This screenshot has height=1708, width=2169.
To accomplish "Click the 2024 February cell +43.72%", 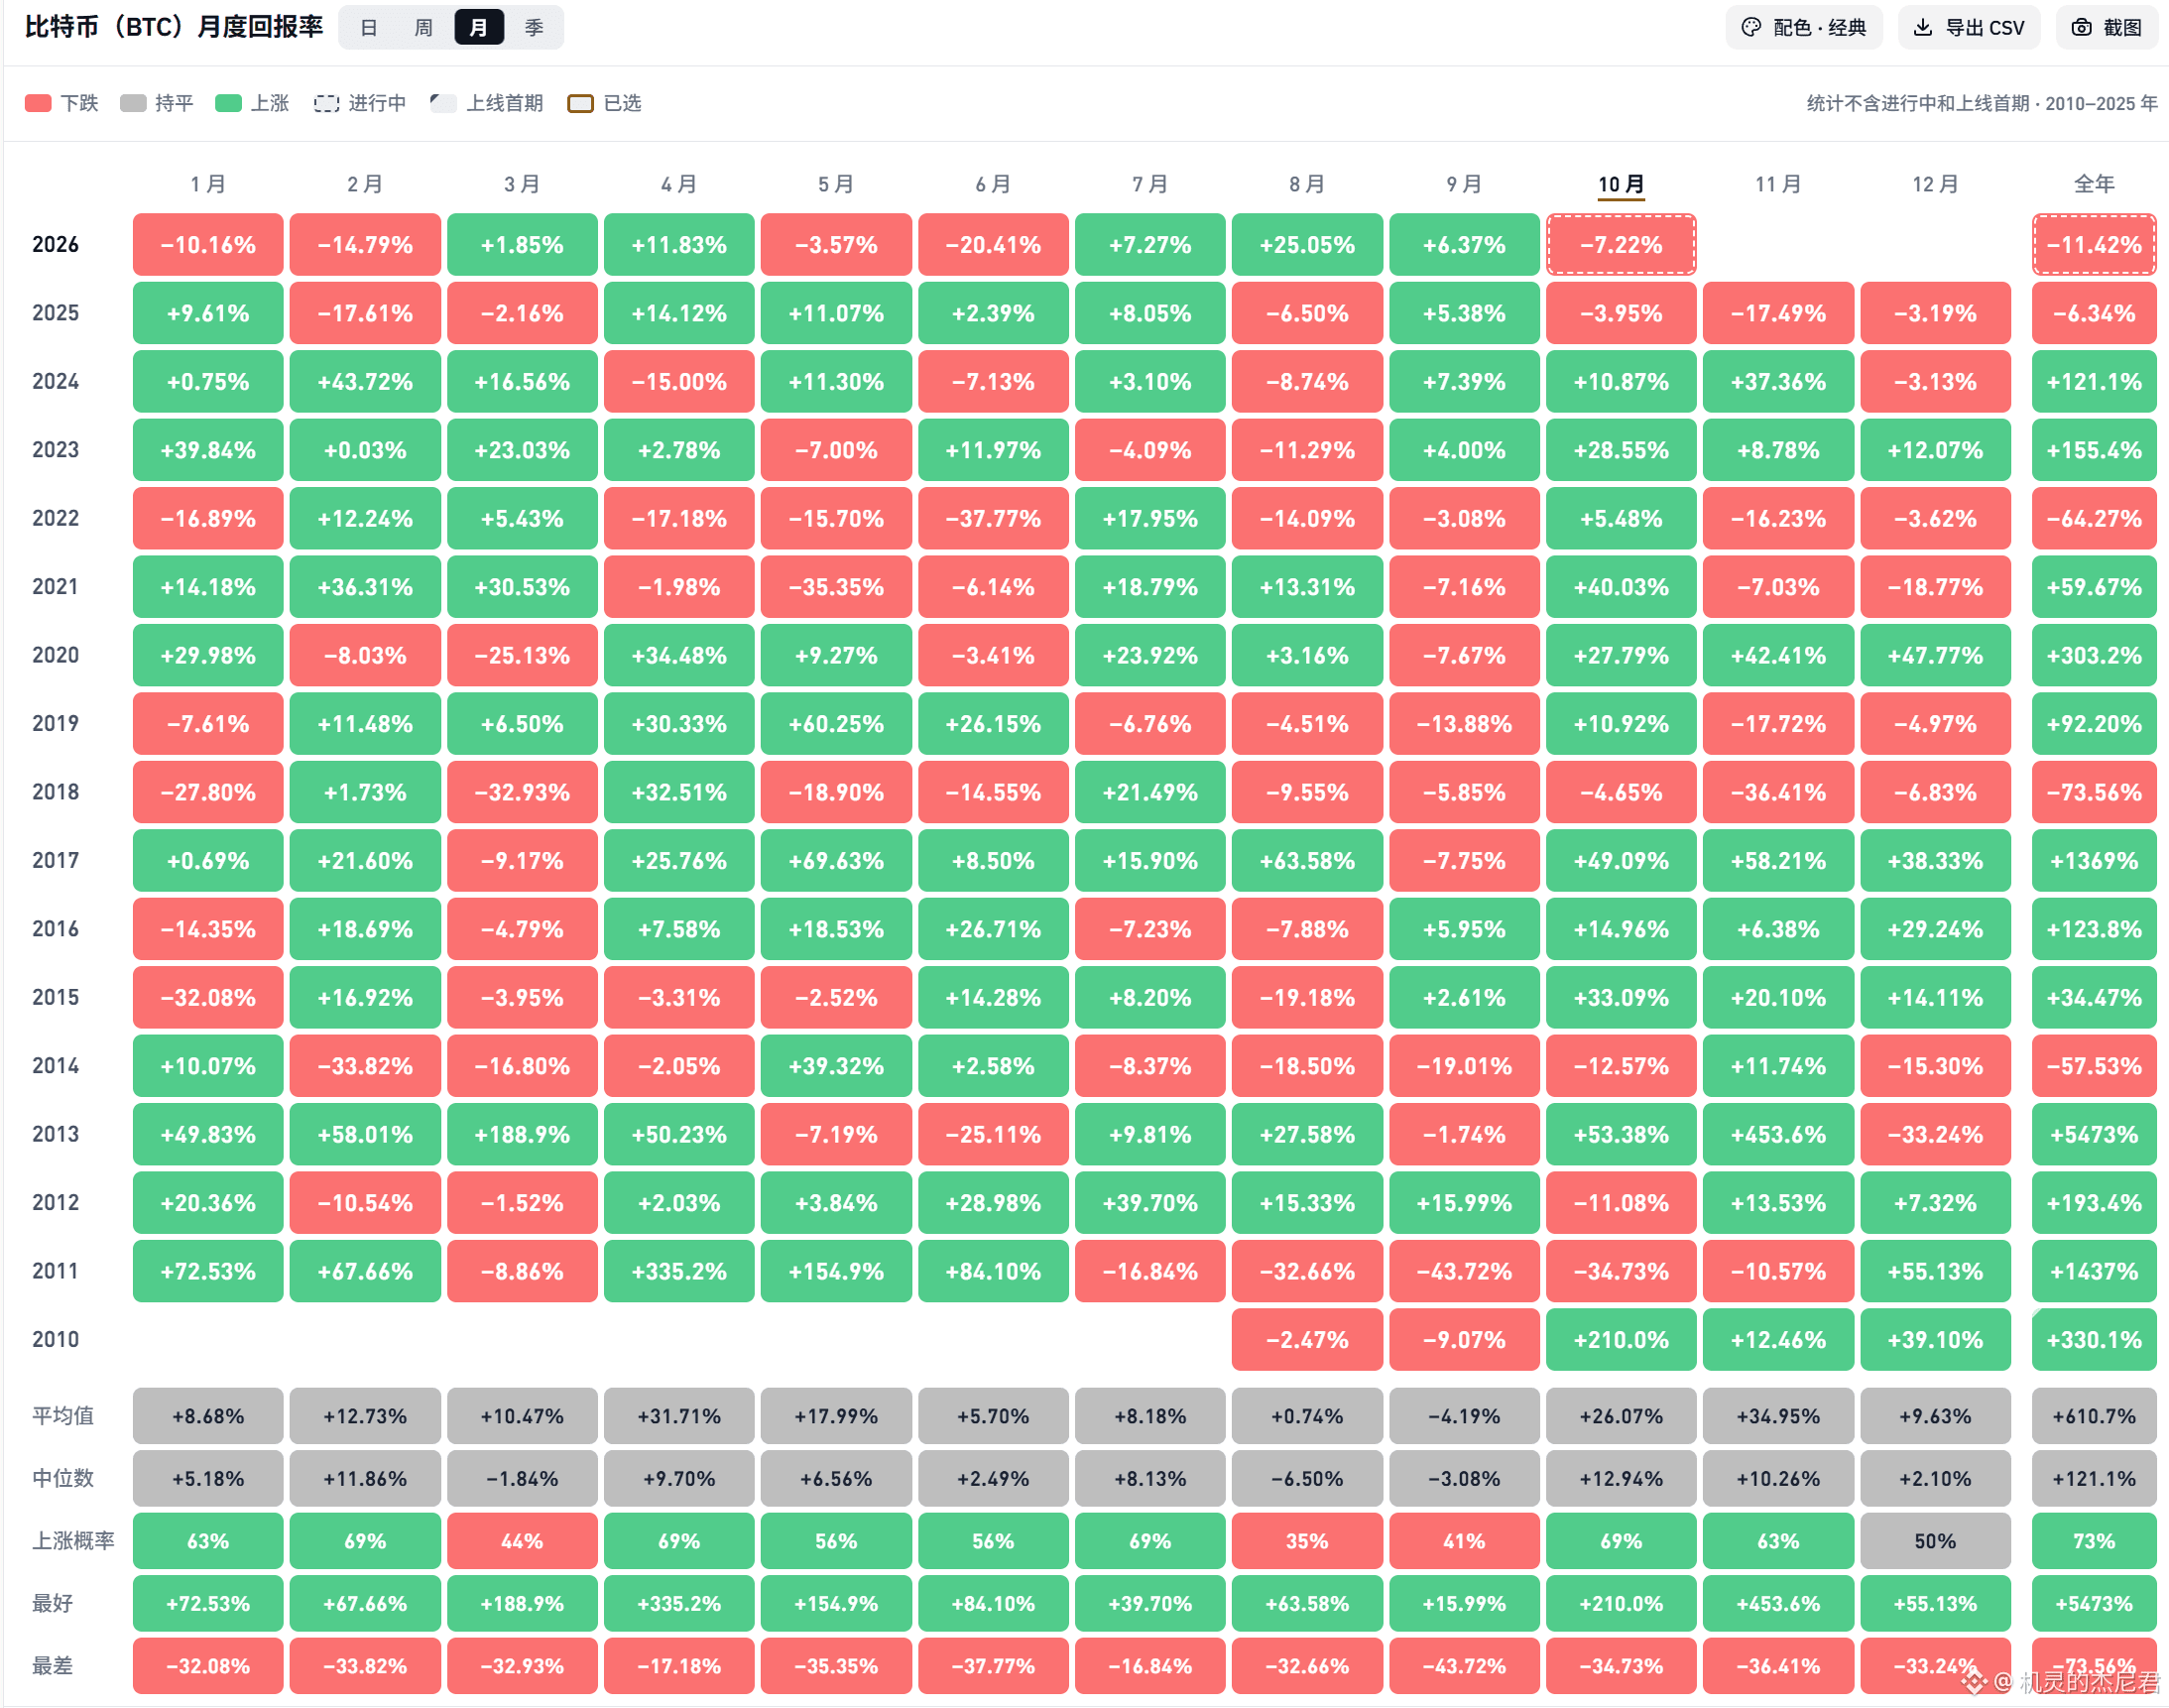I will pos(365,382).
